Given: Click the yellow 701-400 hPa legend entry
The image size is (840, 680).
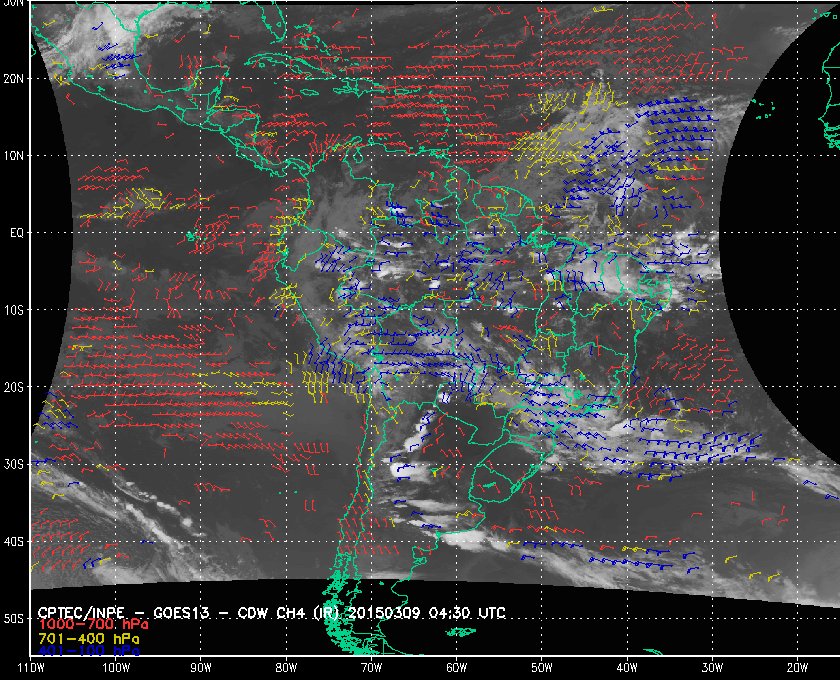Looking at the screenshot, I should click(89, 639).
